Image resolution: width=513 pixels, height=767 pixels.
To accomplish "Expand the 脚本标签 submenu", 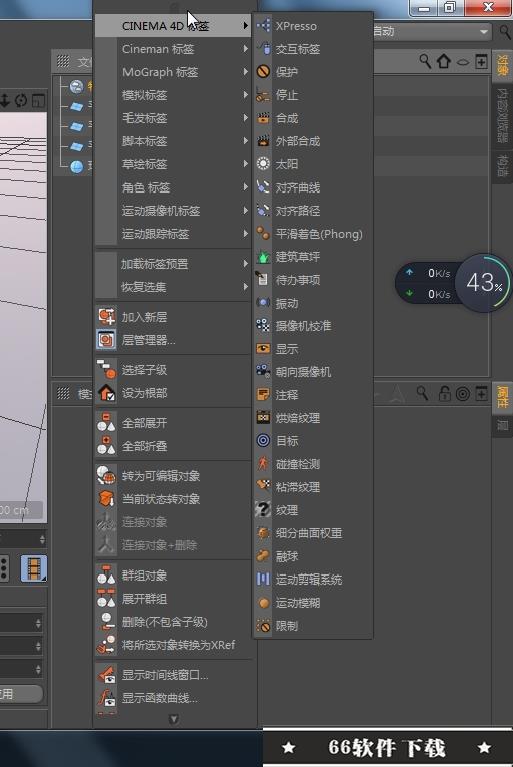I will tap(173, 141).
